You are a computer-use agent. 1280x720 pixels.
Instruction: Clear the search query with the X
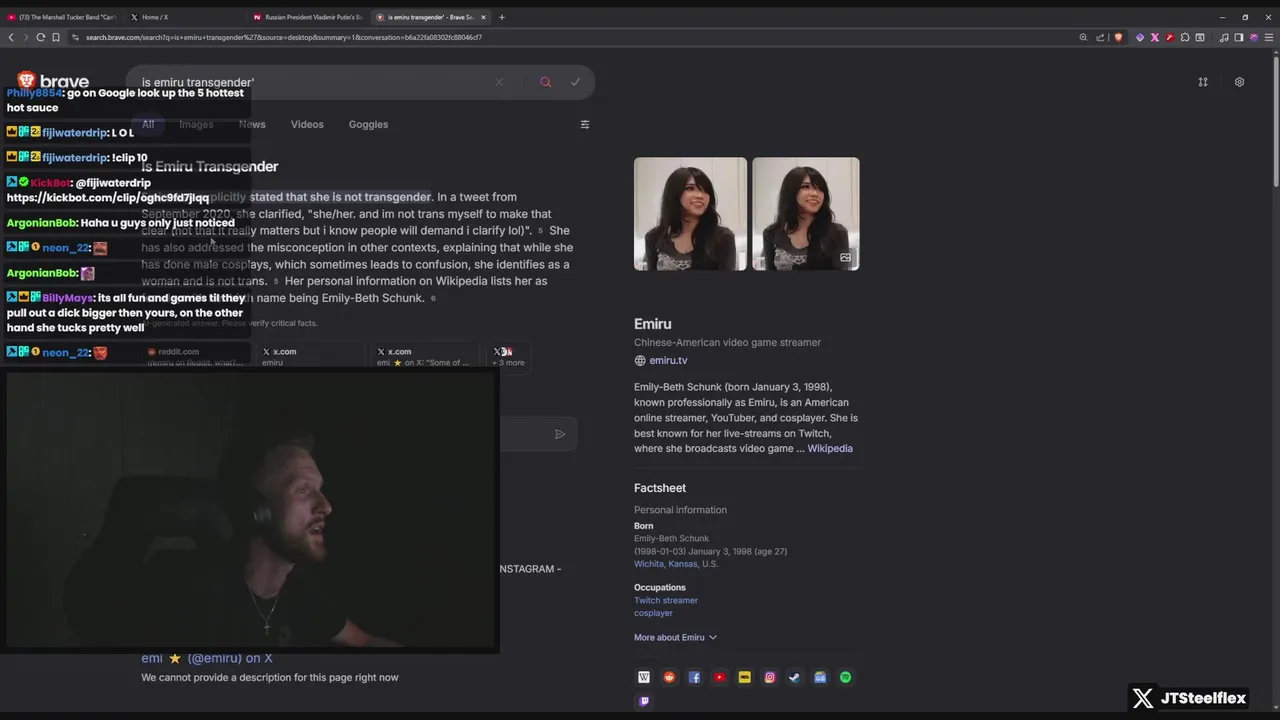[x=499, y=82]
